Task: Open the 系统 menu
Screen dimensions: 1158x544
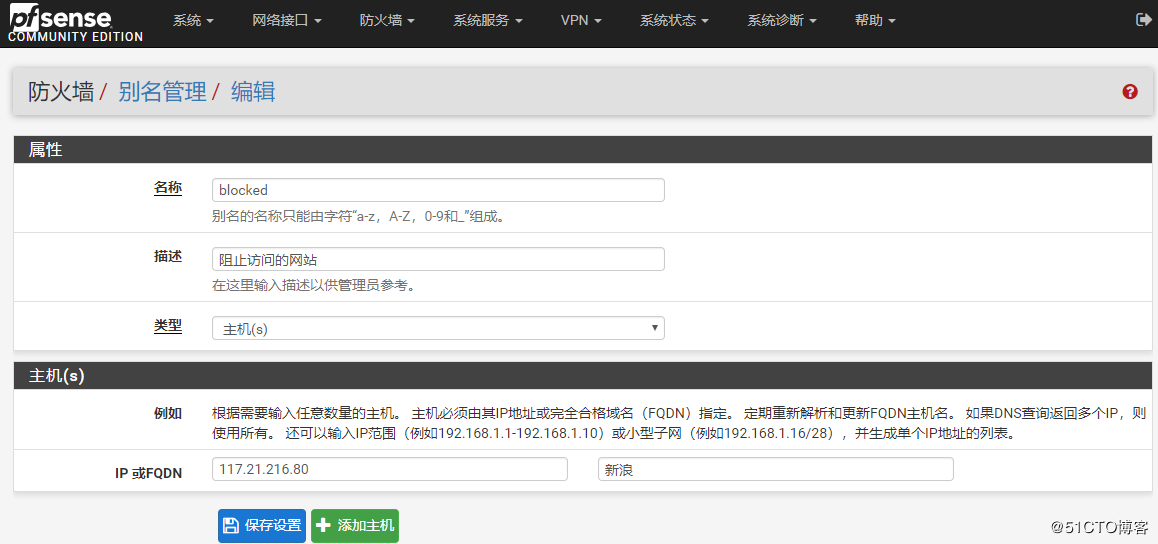Action: pyautogui.click(x=193, y=21)
